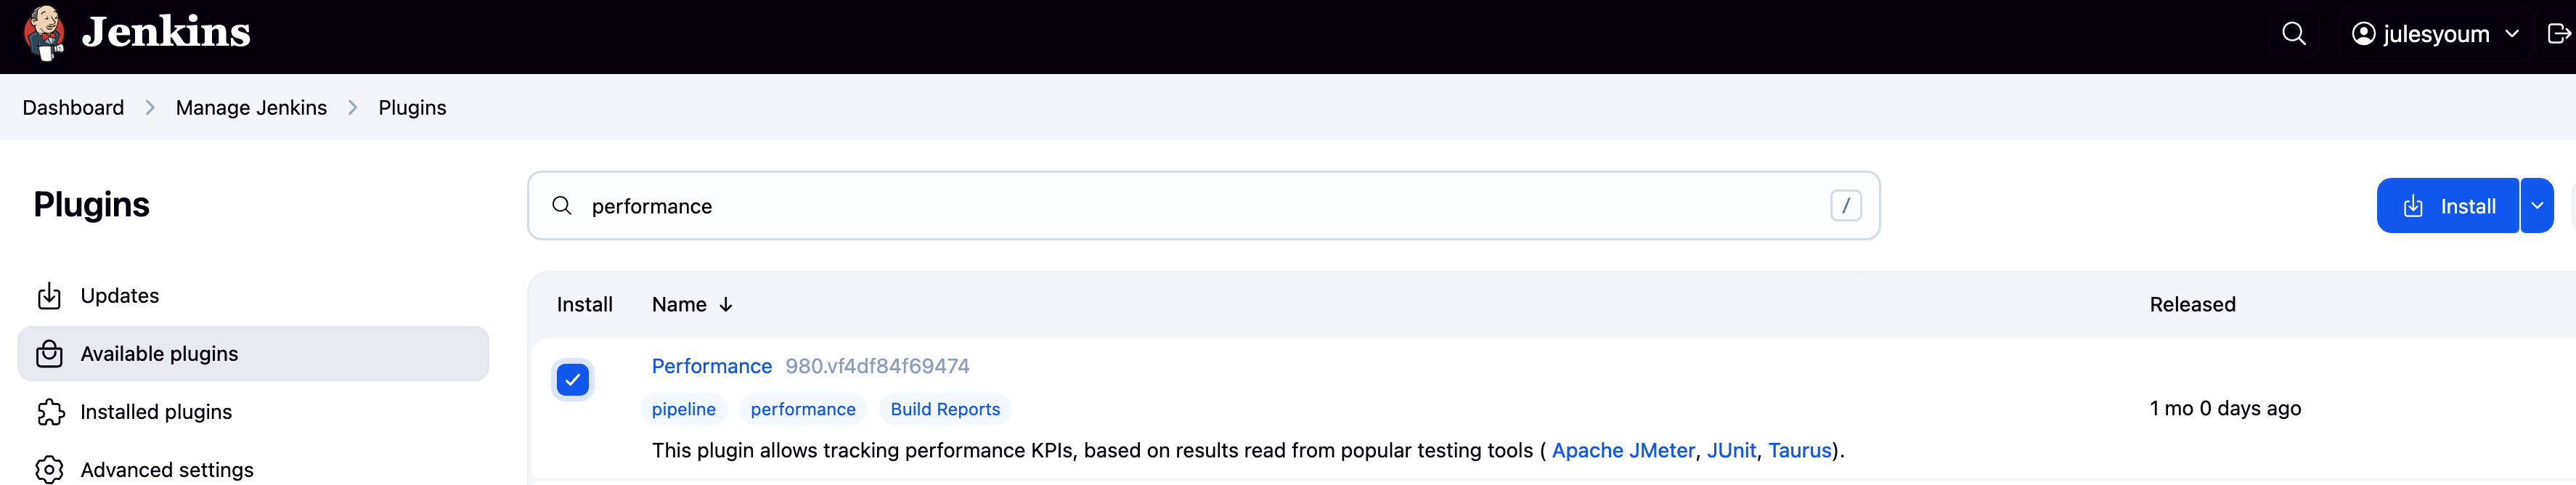Open the Advanced settings section
Image resolution: width=2576 pixels, height=485 pixels.
[x=167, y=470]
